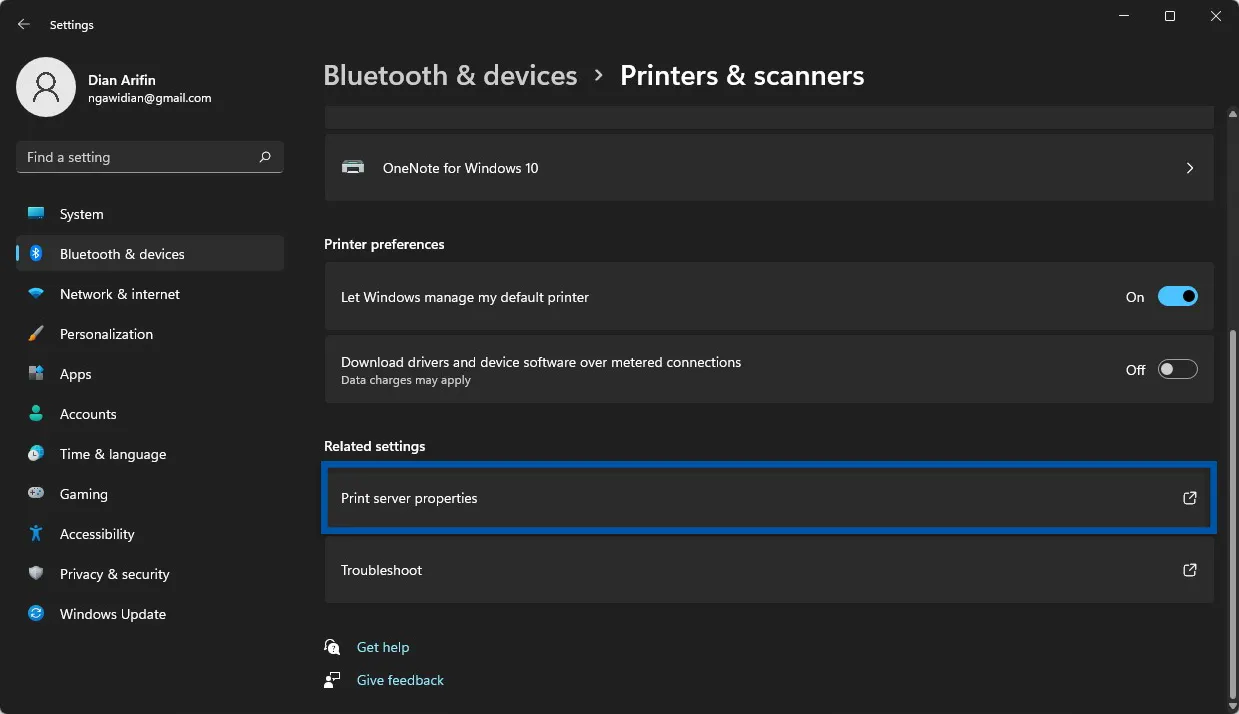Open Print server properties external link
This screenshot has height=714, width=1239.
(768, 498)
